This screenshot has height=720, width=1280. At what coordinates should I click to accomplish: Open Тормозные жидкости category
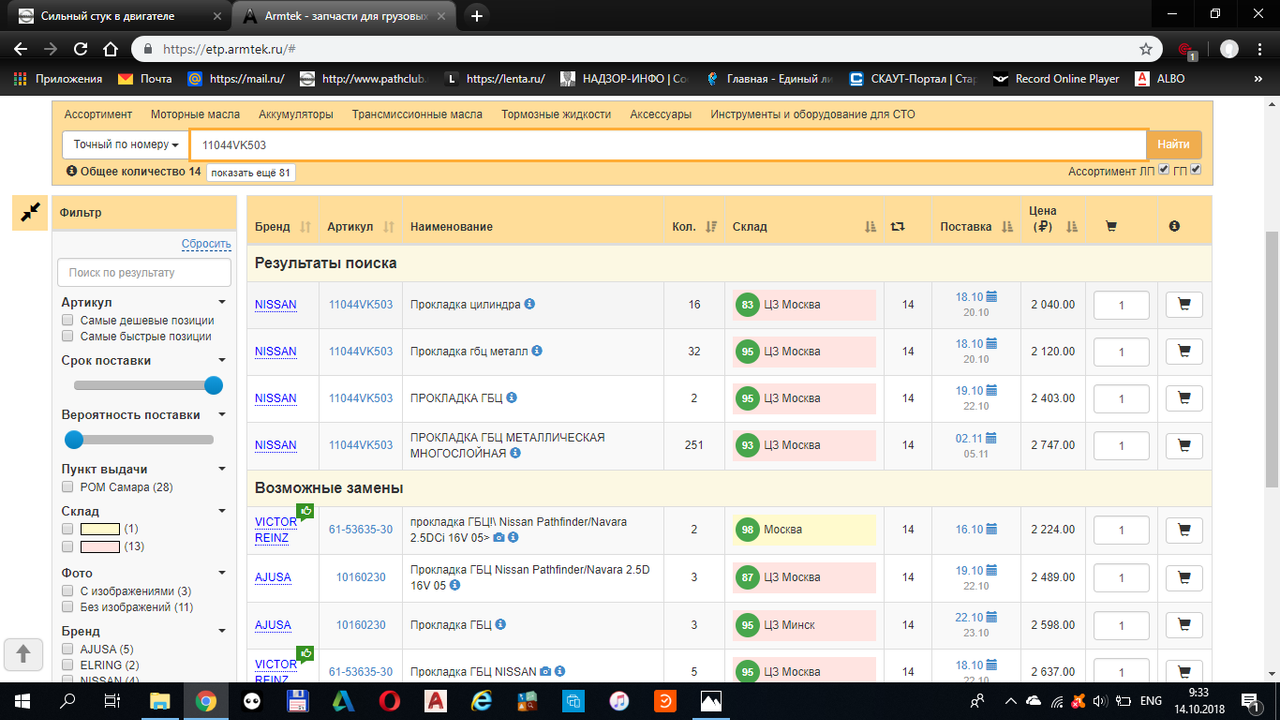pyautogui.click(x=556, y=114)
